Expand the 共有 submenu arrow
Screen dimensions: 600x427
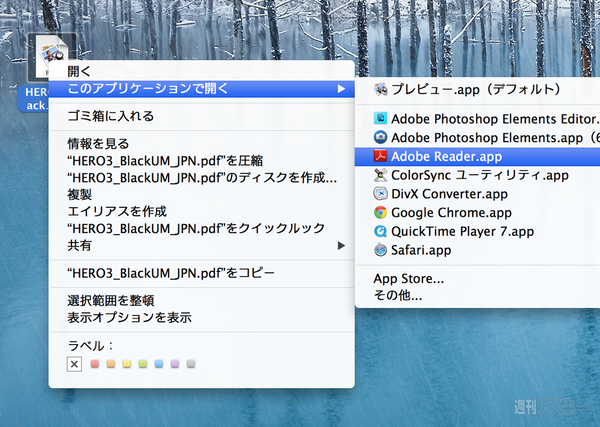pyautogui.click(x=341, y=245)
